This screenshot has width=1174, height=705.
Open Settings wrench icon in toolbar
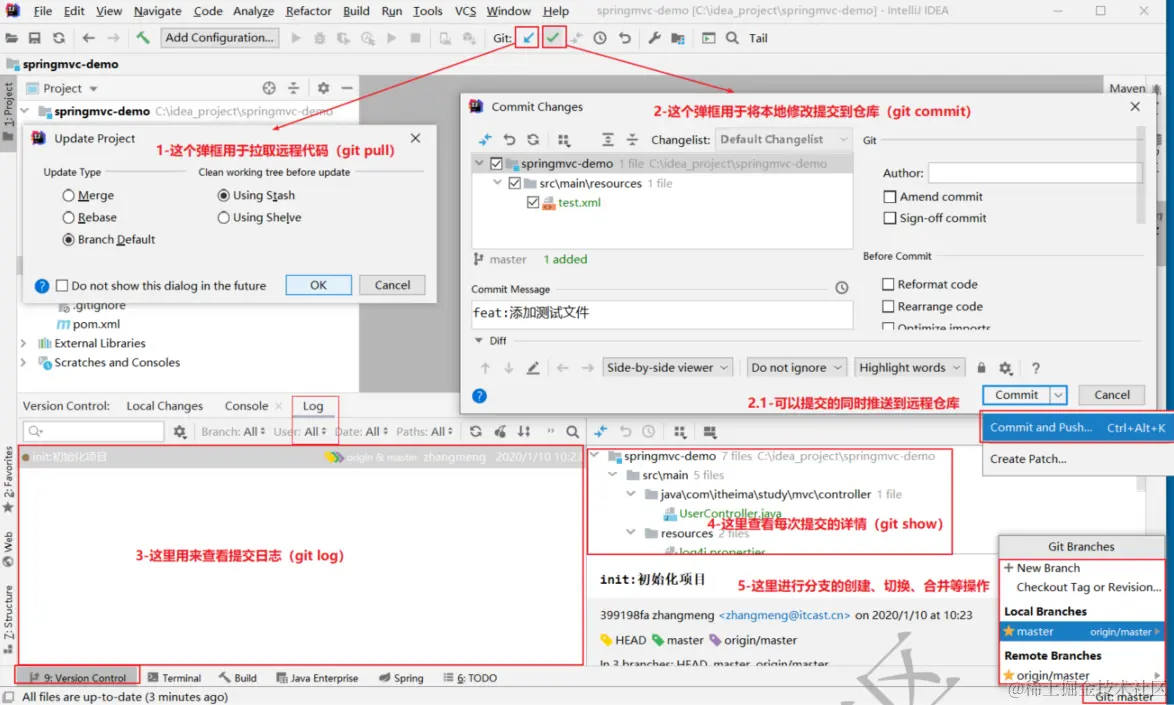coord(654,37)
